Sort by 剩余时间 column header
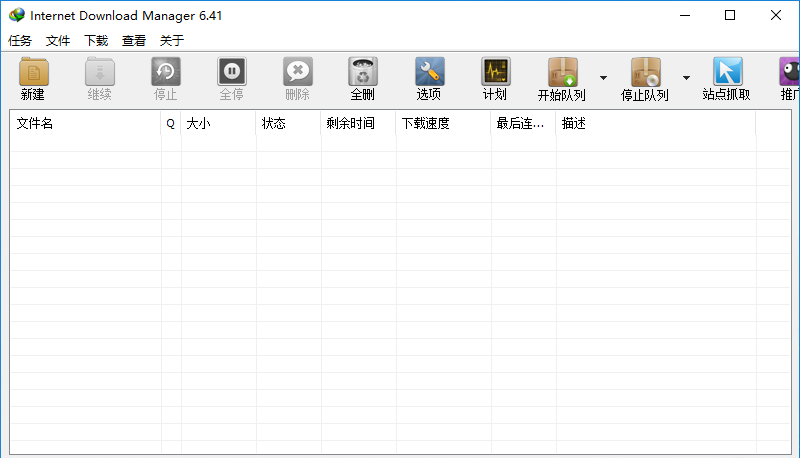Image resolution: width=800 pixels, height=458 pixels. point(358,123)
